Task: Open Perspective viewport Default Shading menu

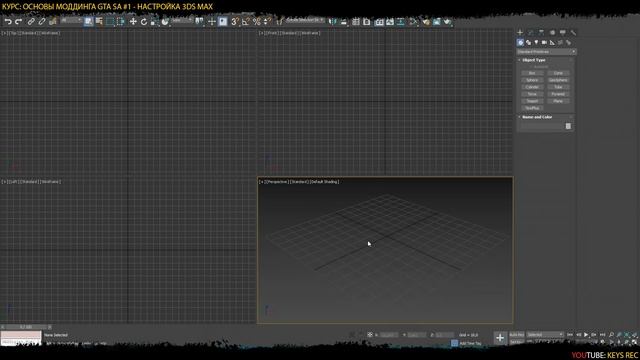Action: pyautogui.click(x=325, y=182)
